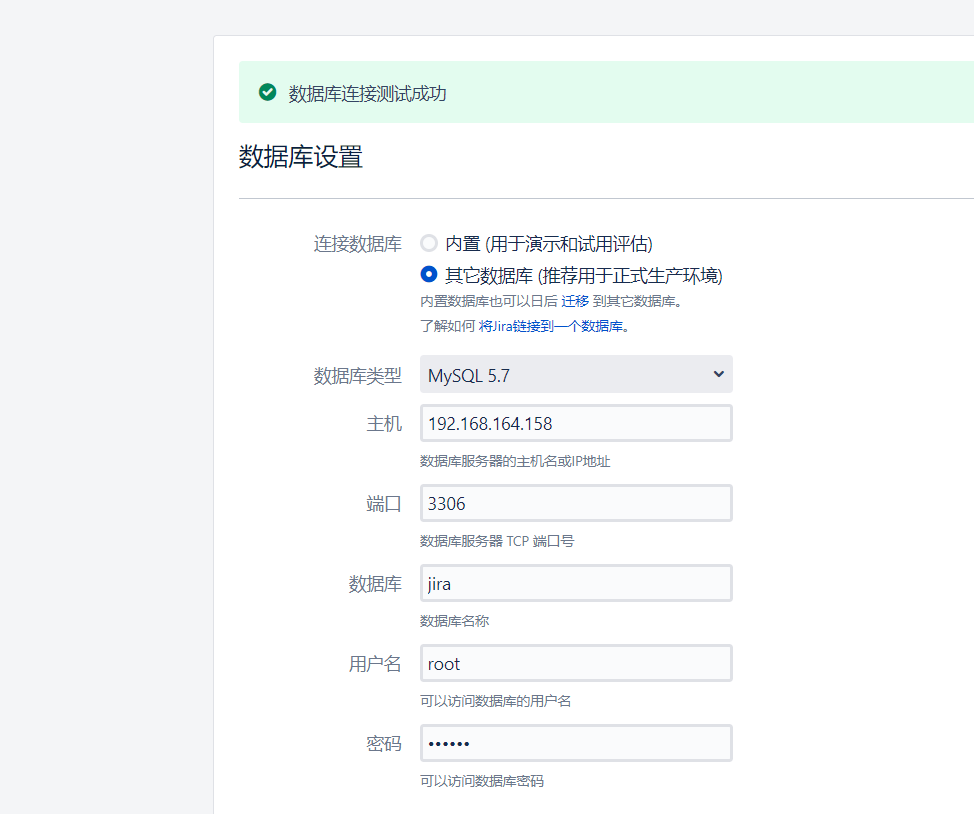Select the 内置 (built-in) database radio button
Image resolution: width=974 pixels, height=814 pixels.
click(429, 243)
